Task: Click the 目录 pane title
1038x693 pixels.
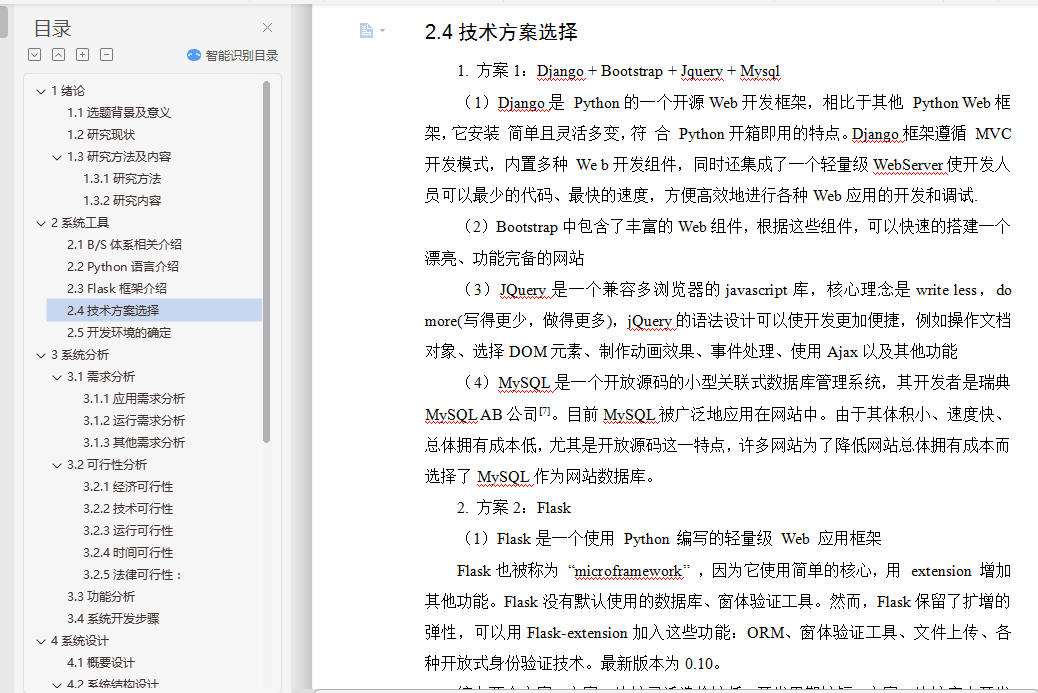Action: 52,28
